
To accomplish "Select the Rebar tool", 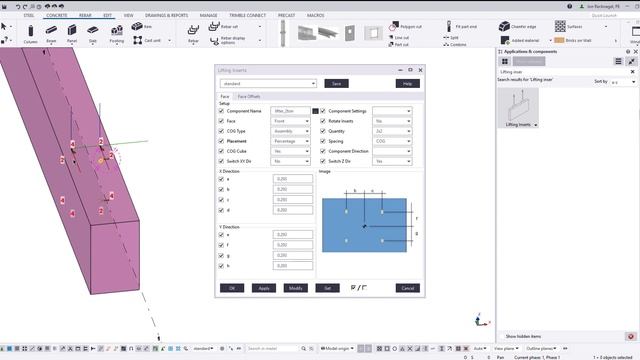I will click(193, 33).
